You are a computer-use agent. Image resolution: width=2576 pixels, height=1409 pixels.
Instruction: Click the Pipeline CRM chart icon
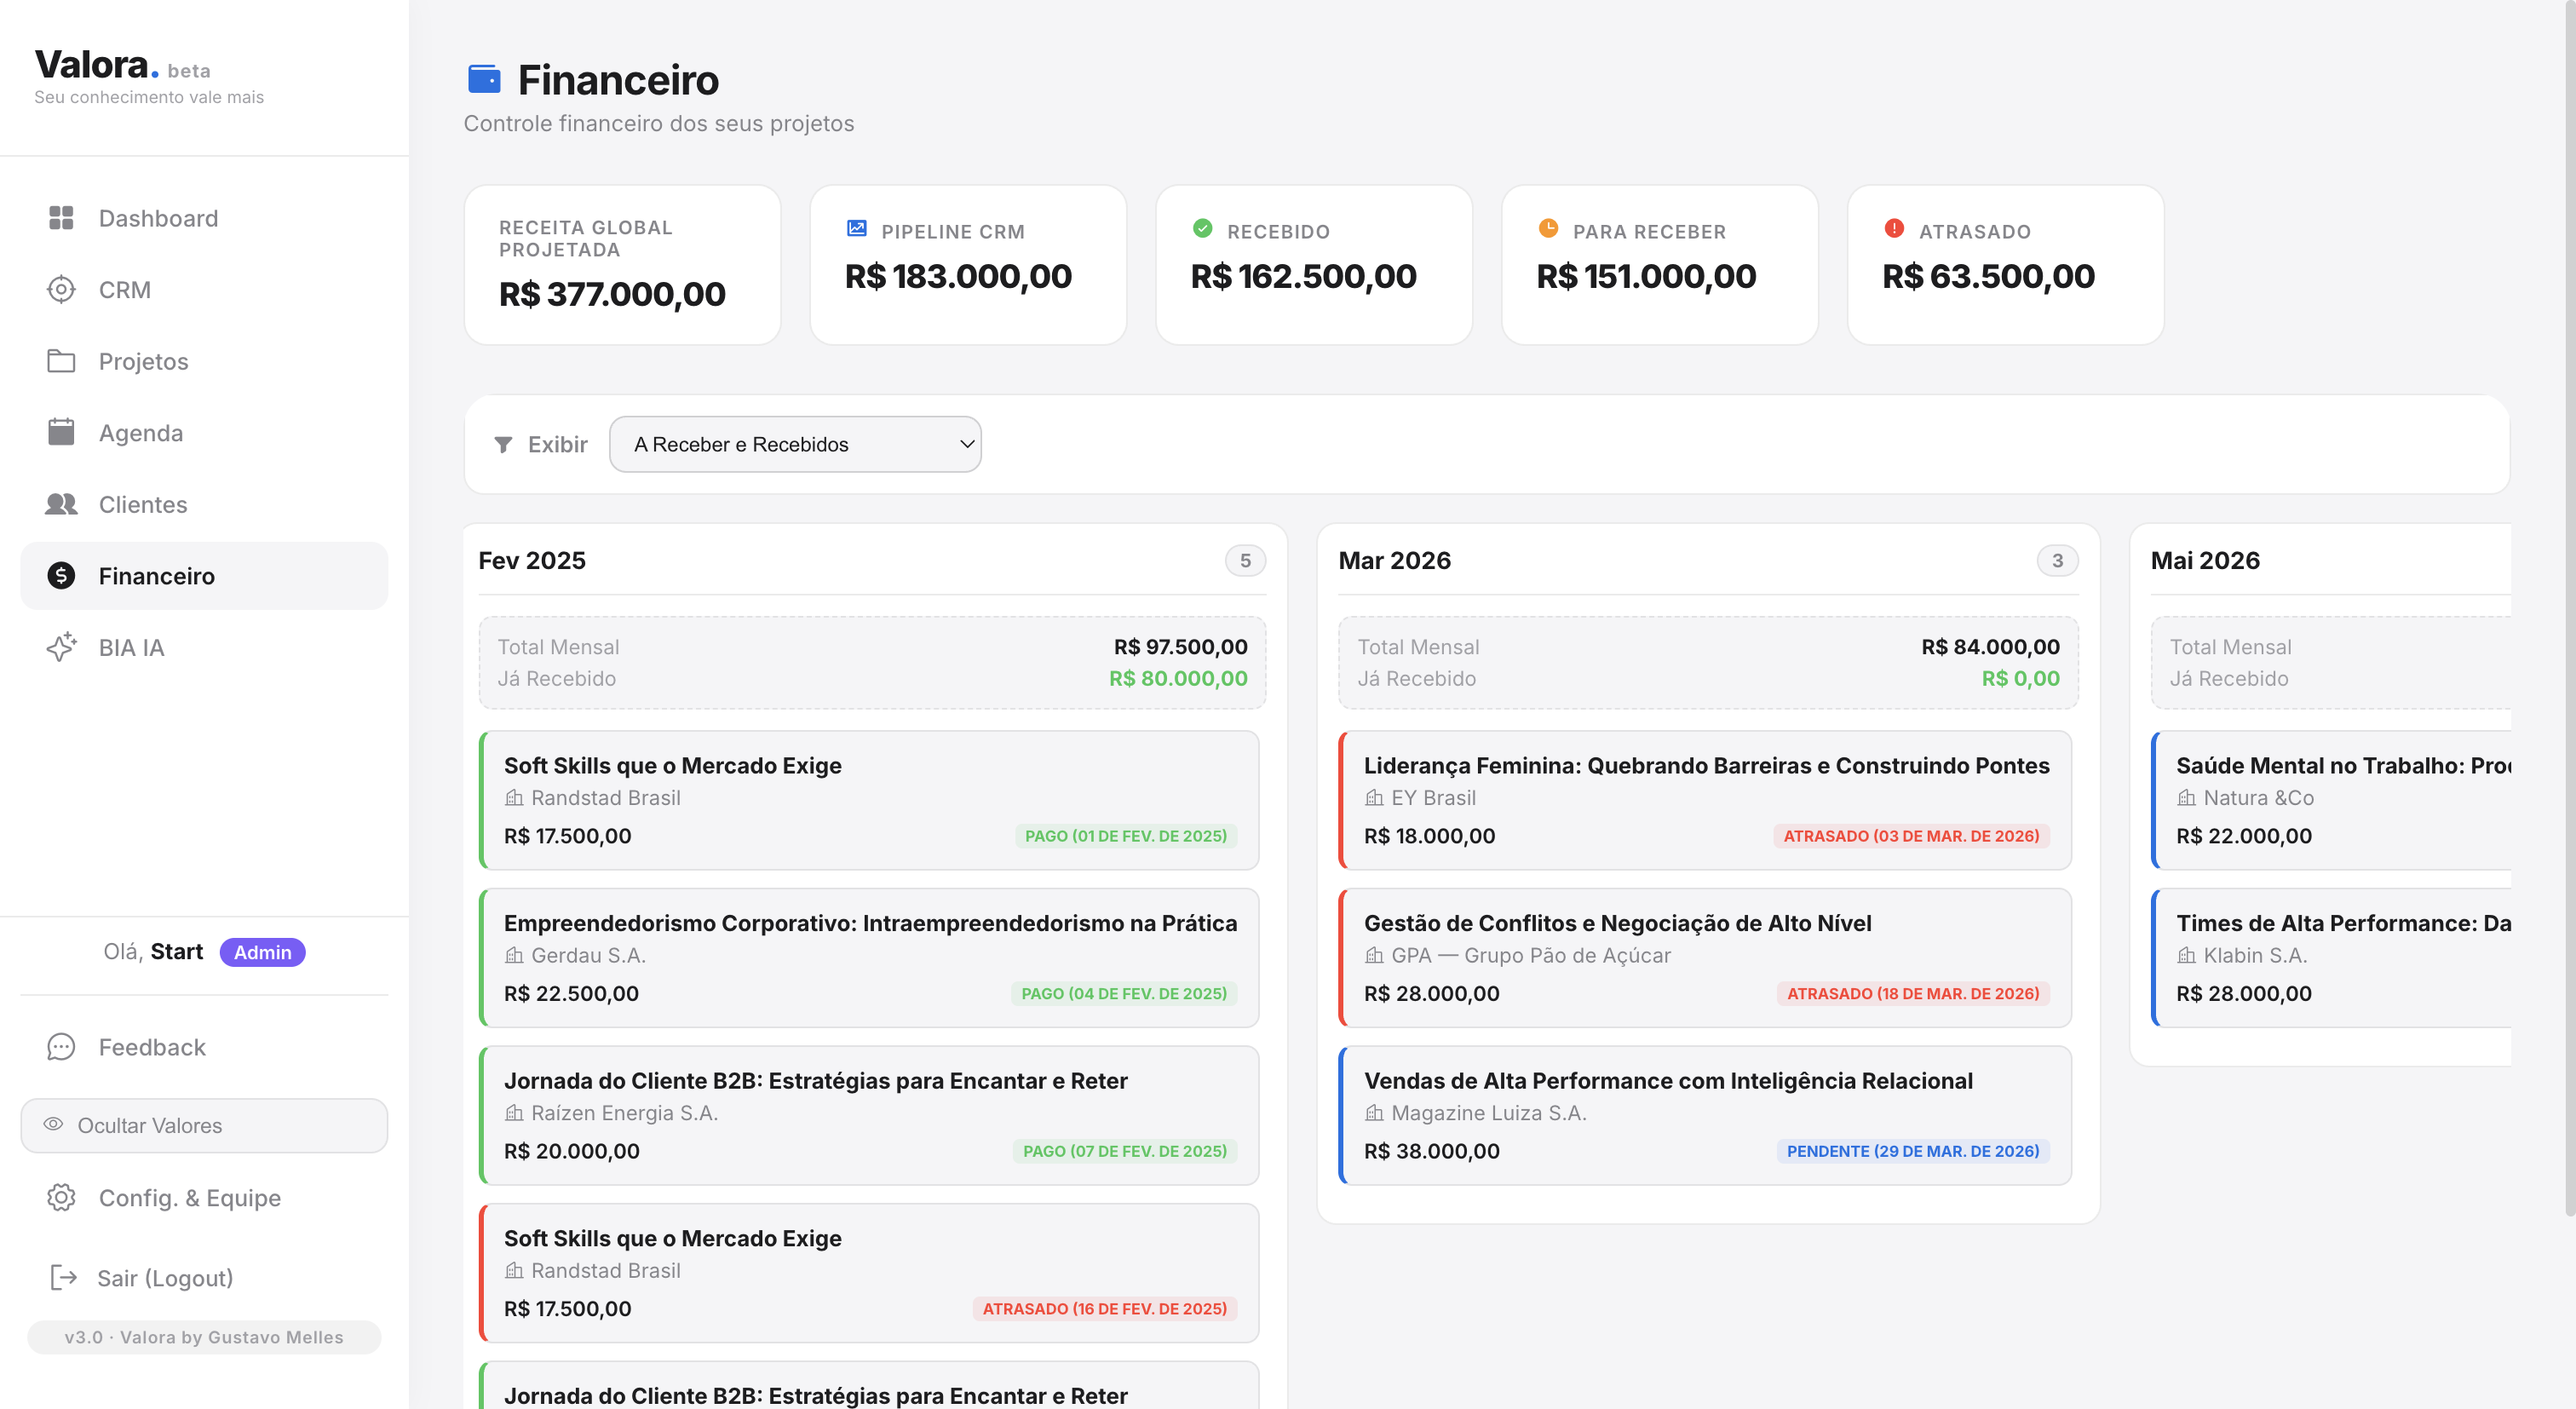[857, 229]
